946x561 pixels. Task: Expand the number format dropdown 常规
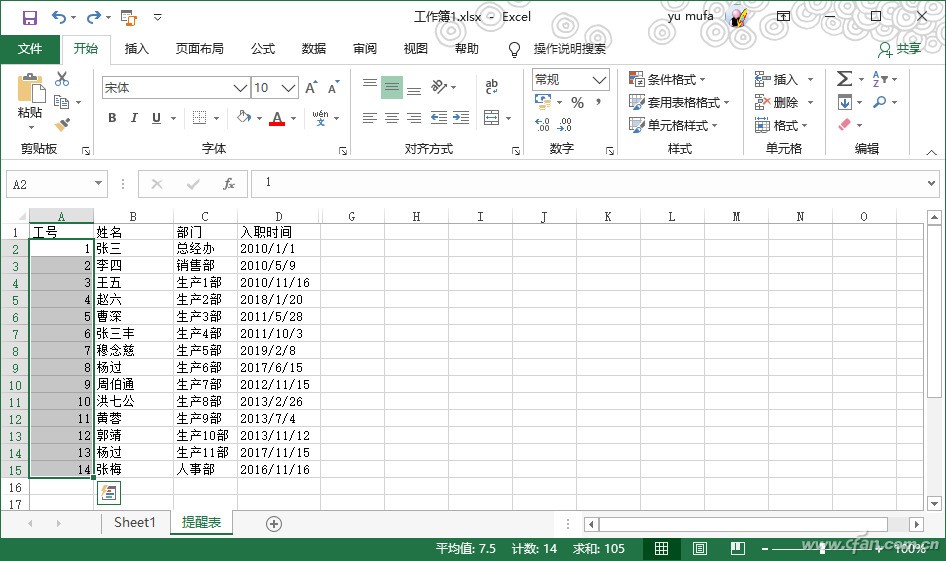pos(600,80)
